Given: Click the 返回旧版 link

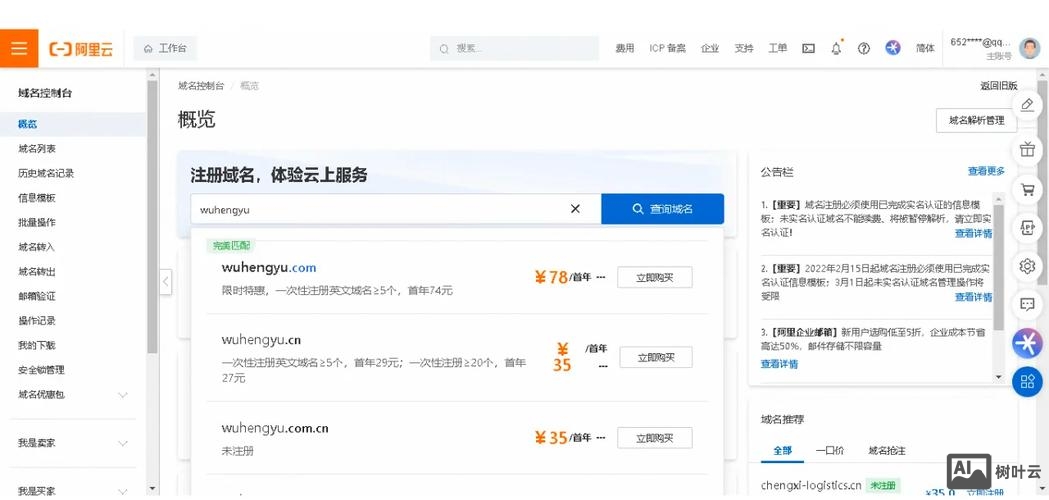Looking at the screenshot, I should pos(998,86).
